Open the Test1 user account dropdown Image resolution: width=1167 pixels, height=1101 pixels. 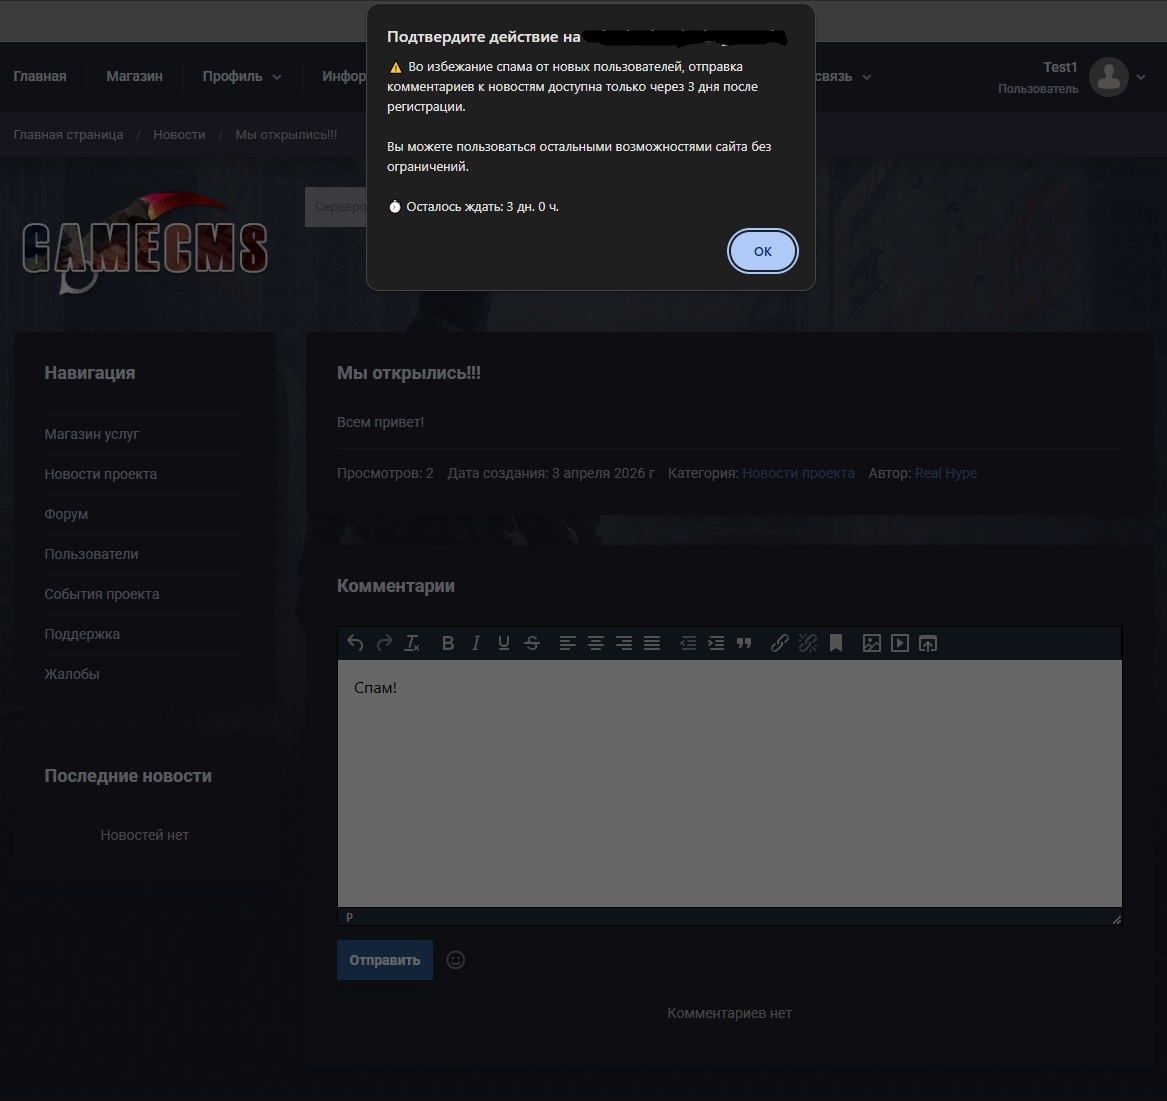click(x=1118, y=77)
